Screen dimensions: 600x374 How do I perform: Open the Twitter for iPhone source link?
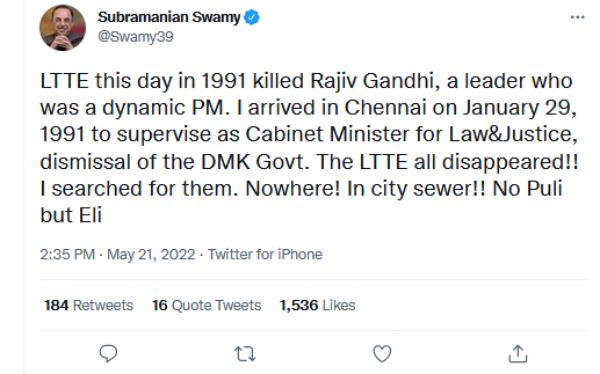click(265, 254)
